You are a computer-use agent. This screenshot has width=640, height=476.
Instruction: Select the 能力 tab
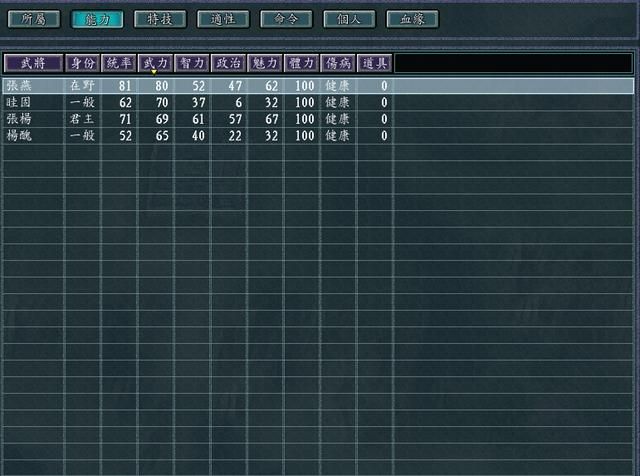coord(97,19)
